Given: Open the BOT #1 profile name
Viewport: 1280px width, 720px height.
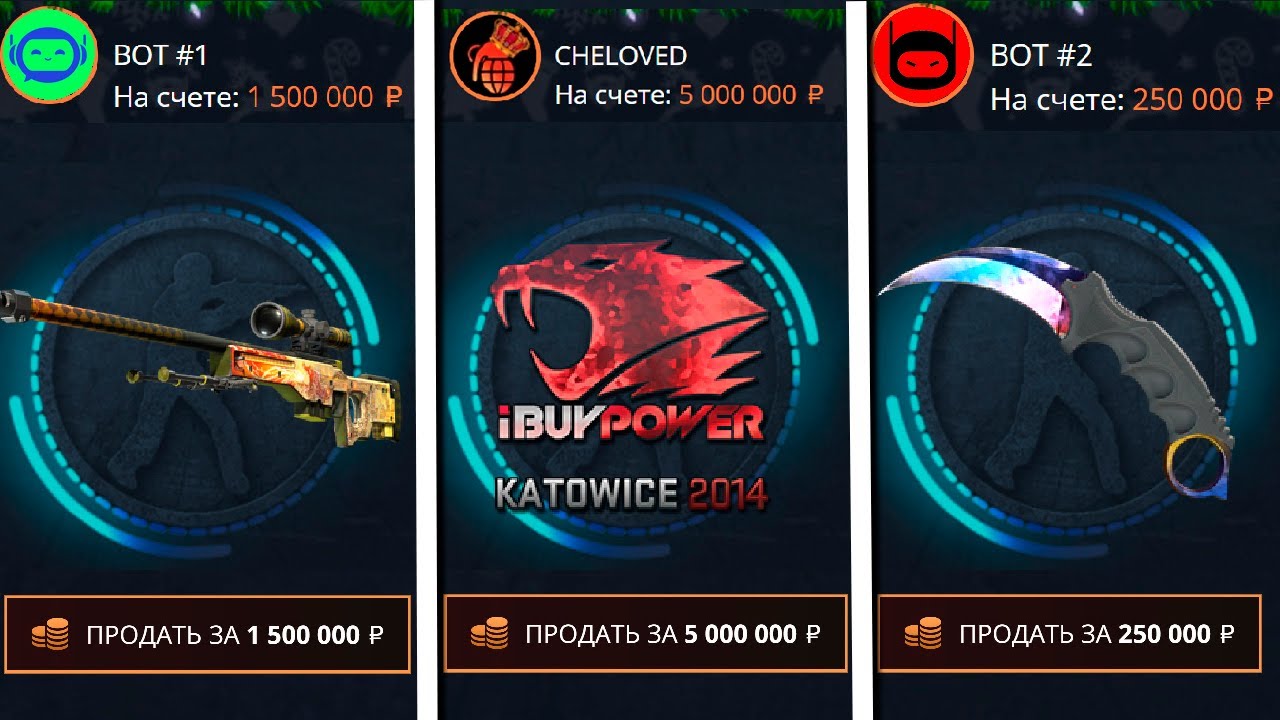Looking at the screenshot, I should (x=160, y=56).
